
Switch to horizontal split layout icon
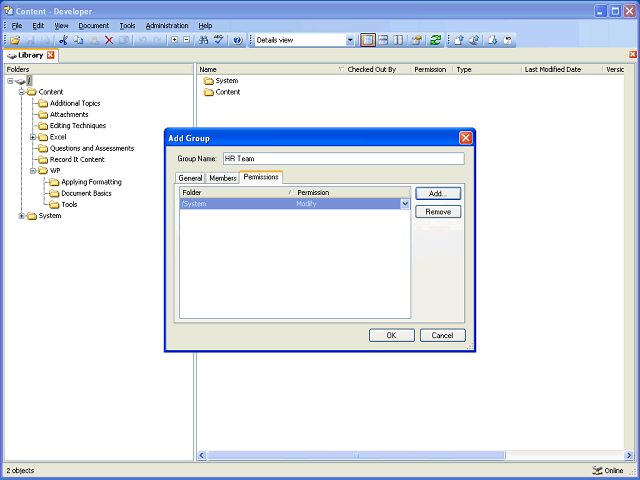tap(383, 40)
